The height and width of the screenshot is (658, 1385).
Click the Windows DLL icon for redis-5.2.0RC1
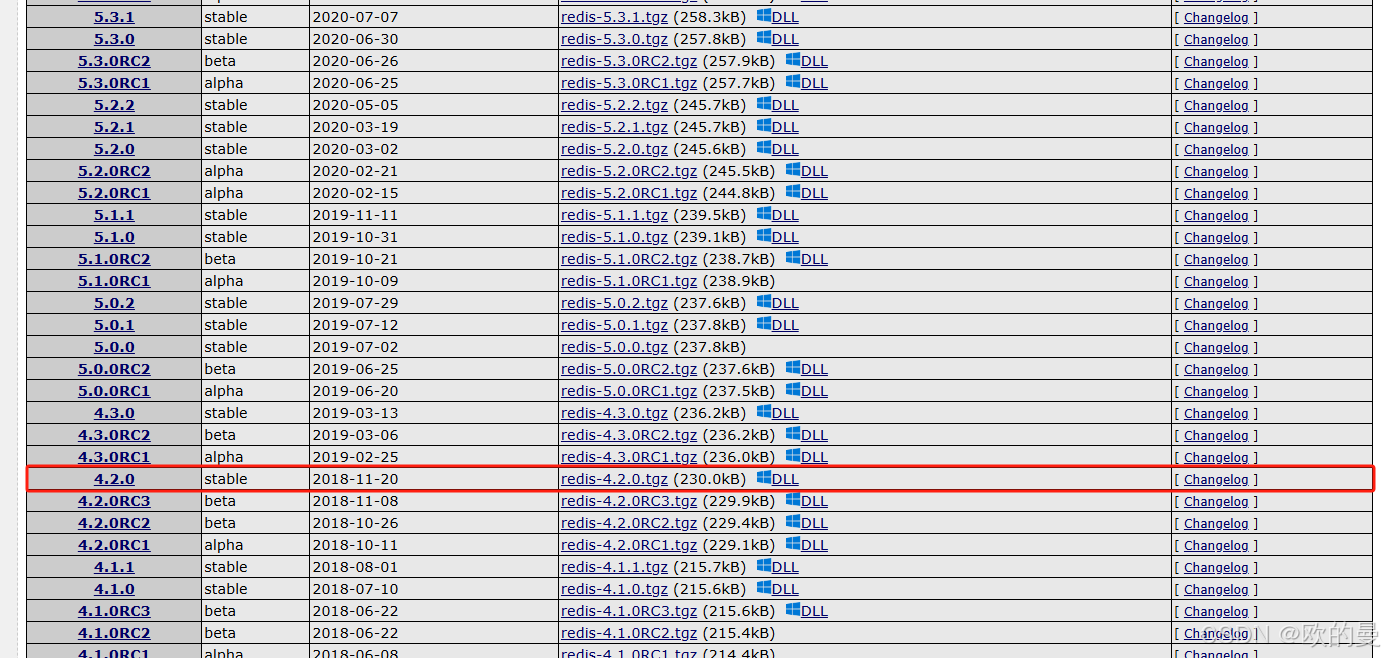[793, 192]
